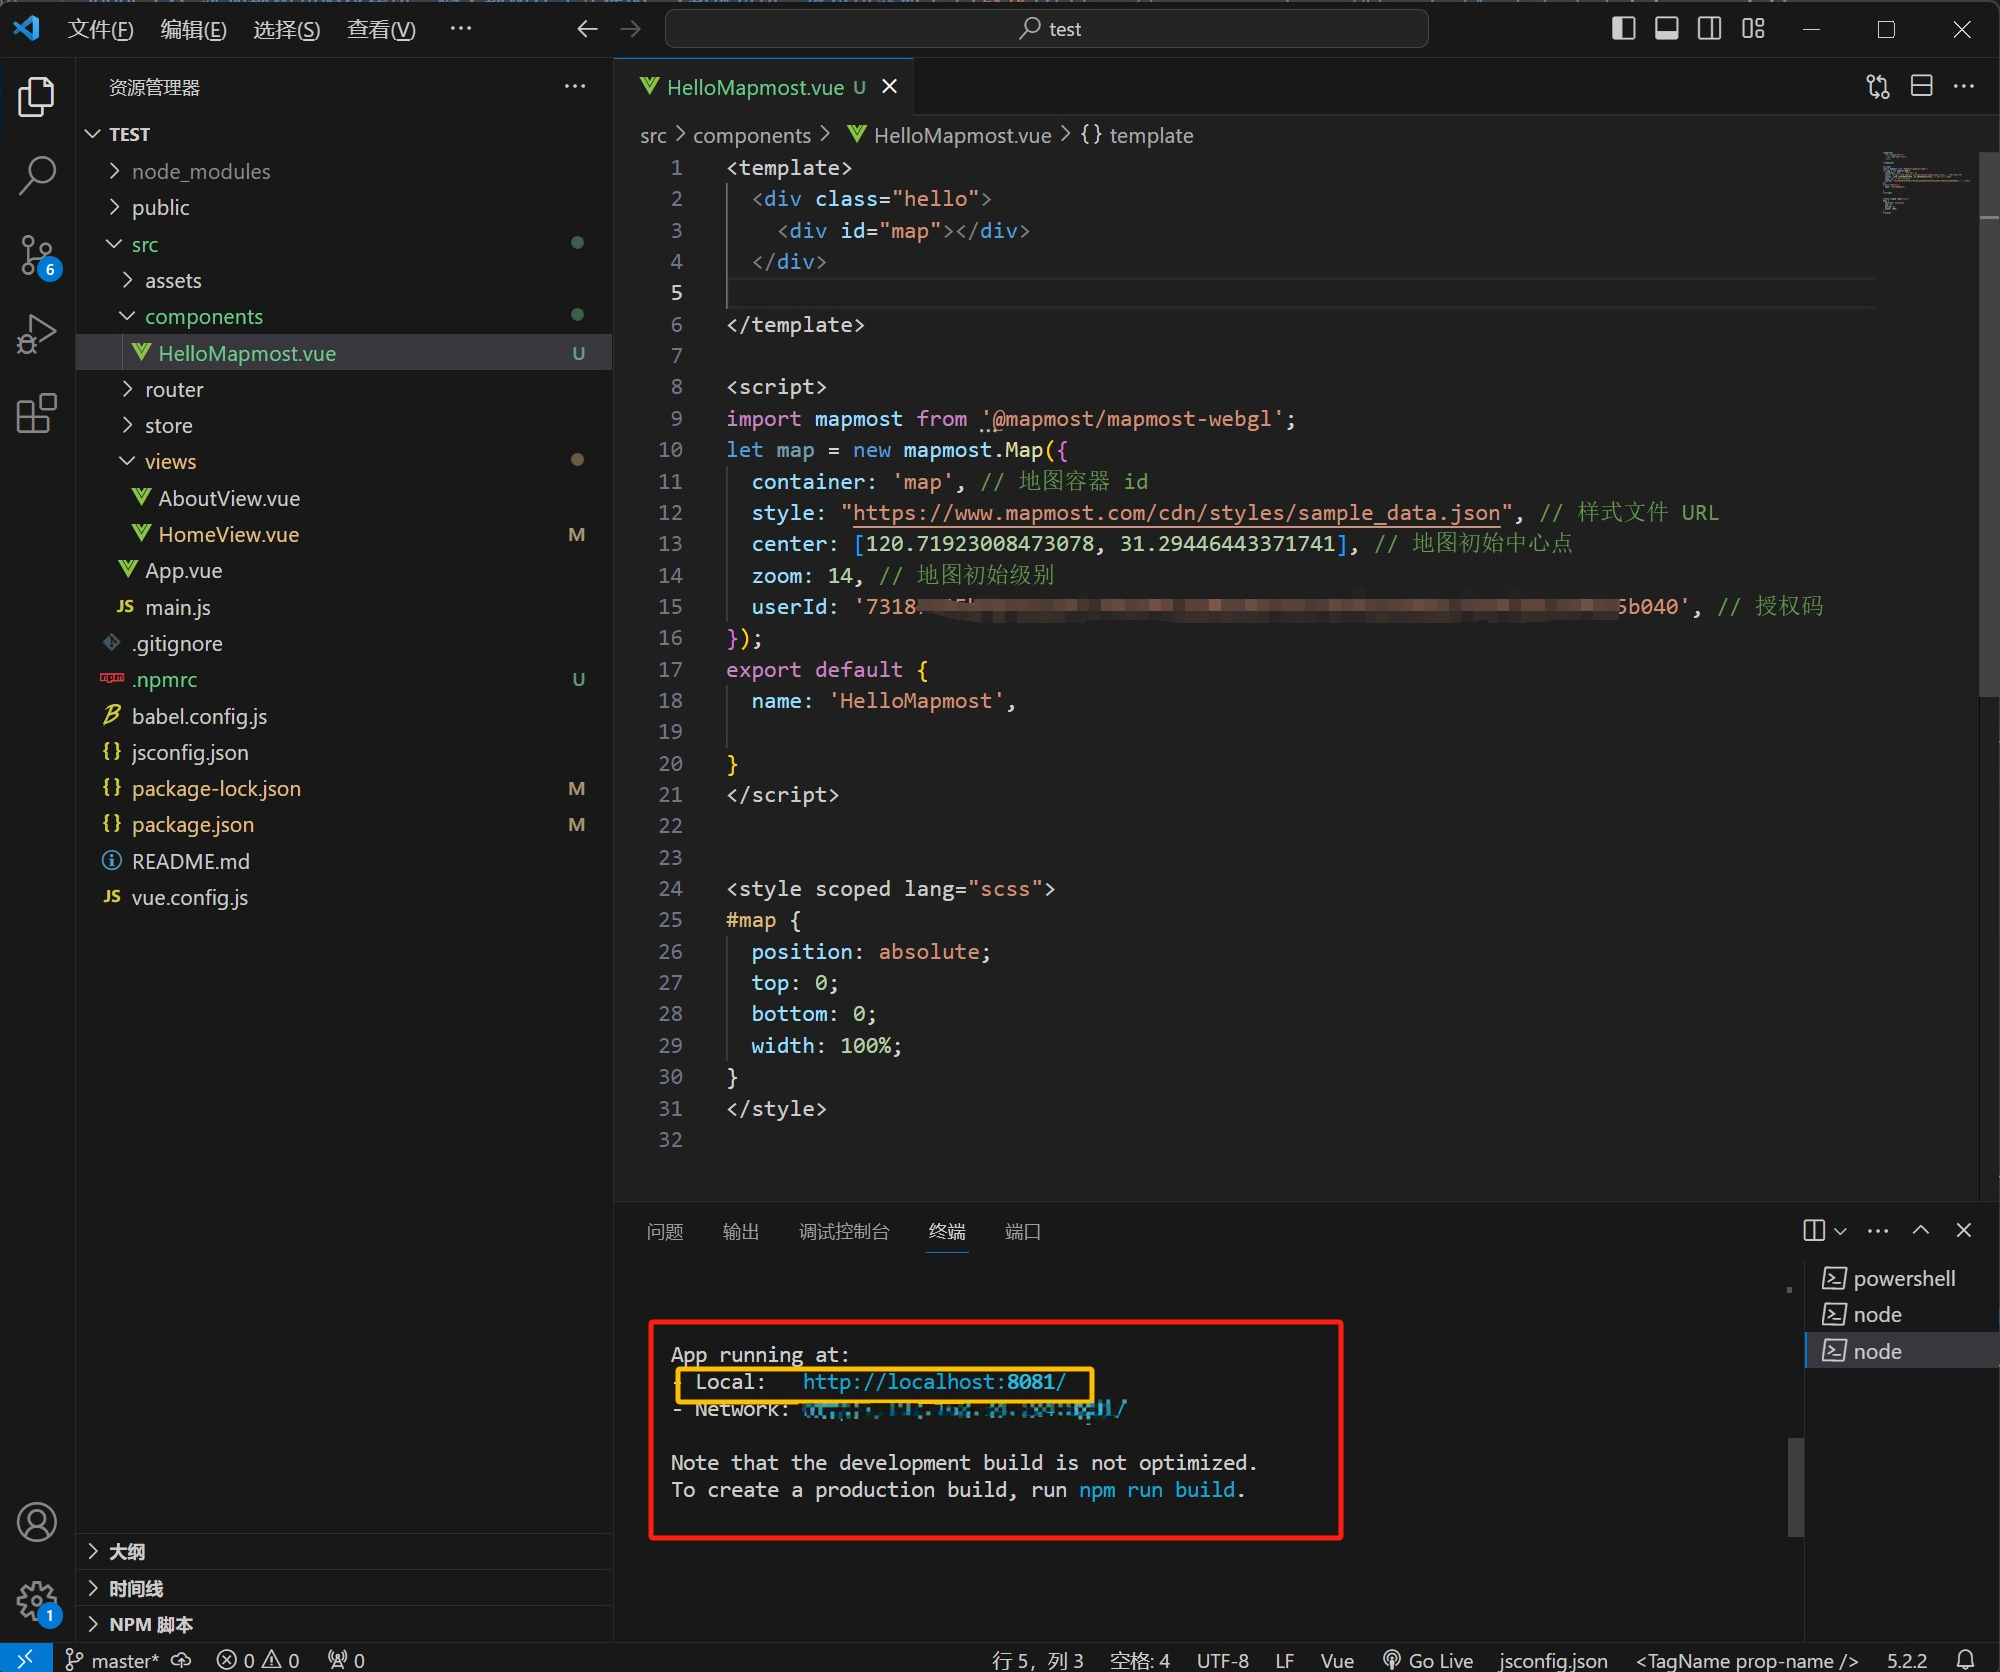Open the Explorer view in the activity bar

click(x=37, y=96)
